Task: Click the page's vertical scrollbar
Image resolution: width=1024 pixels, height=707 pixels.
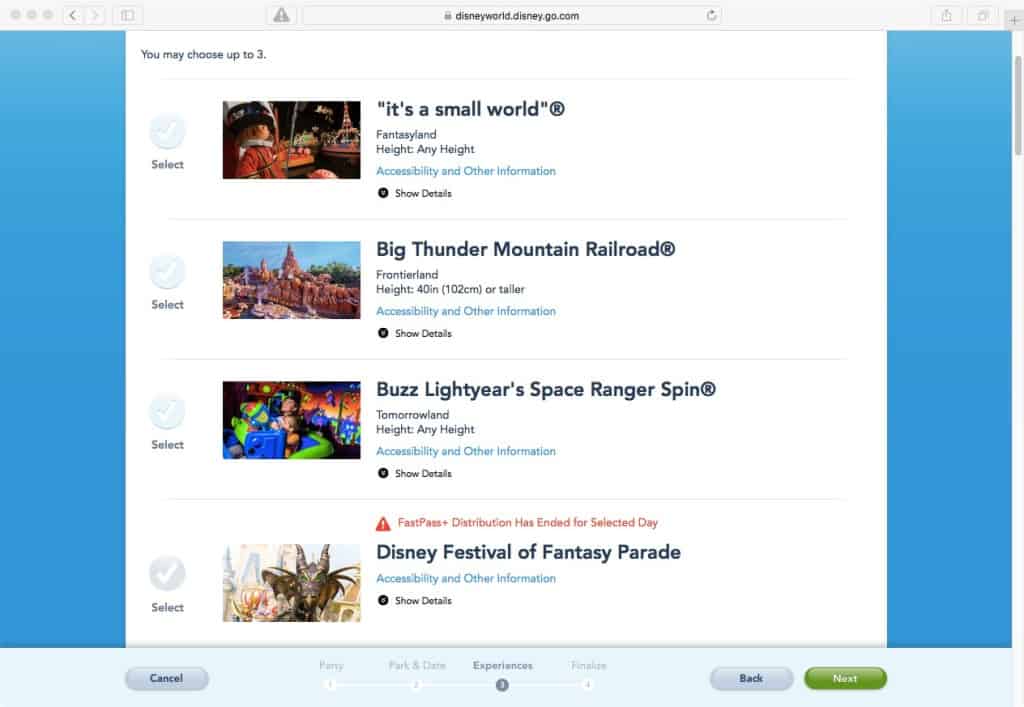Action: [x=1017, y=106]
